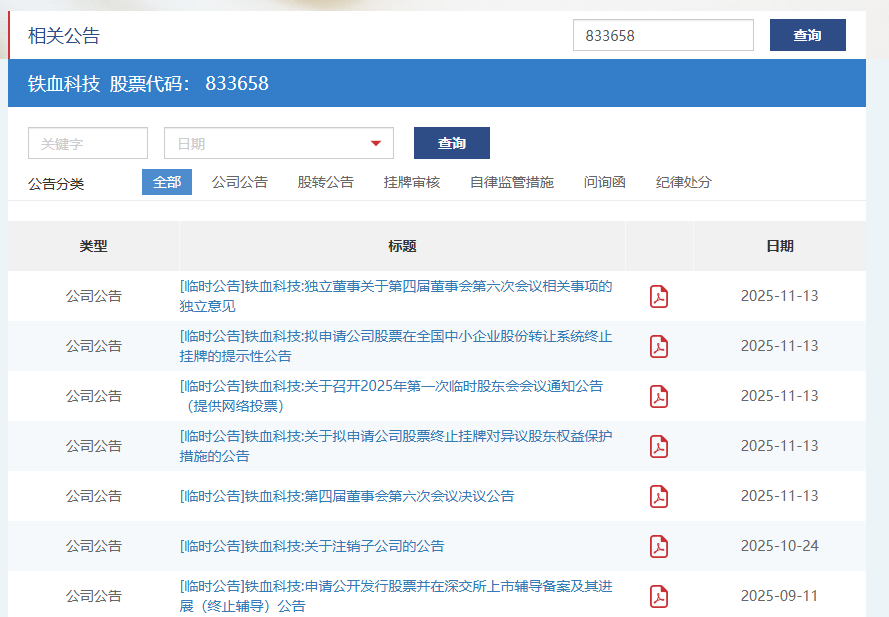
Task: Select 纪律处分 category filter
Action: click(x=683, y=182)
